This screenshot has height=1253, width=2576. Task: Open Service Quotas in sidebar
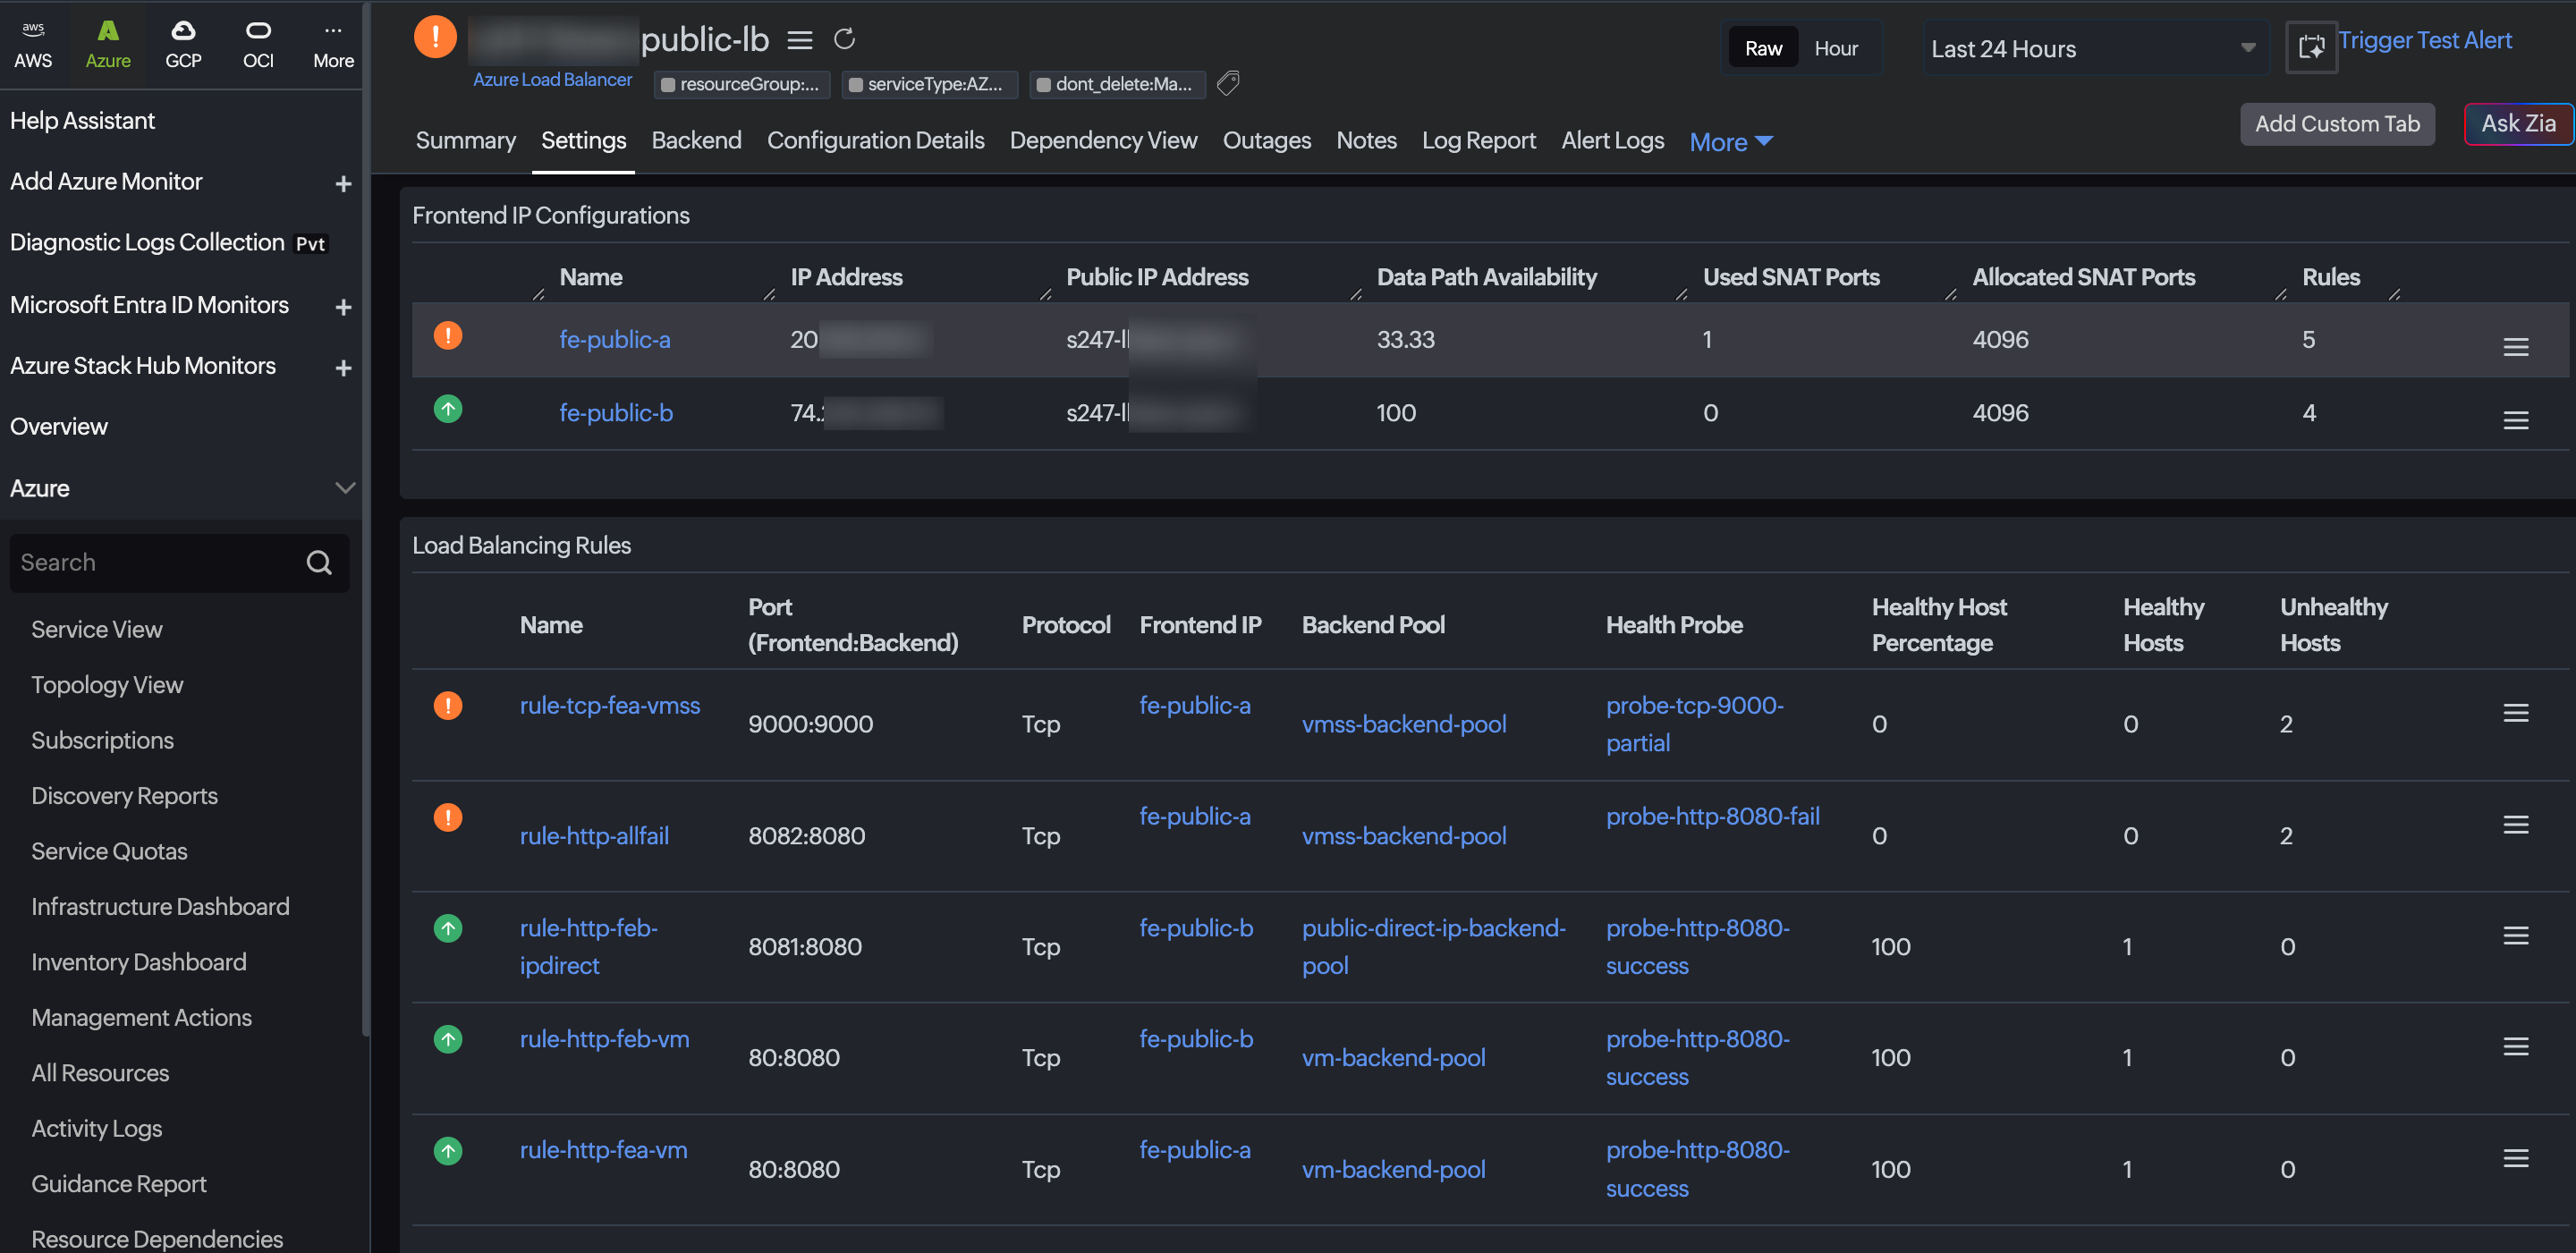point(109,851)
